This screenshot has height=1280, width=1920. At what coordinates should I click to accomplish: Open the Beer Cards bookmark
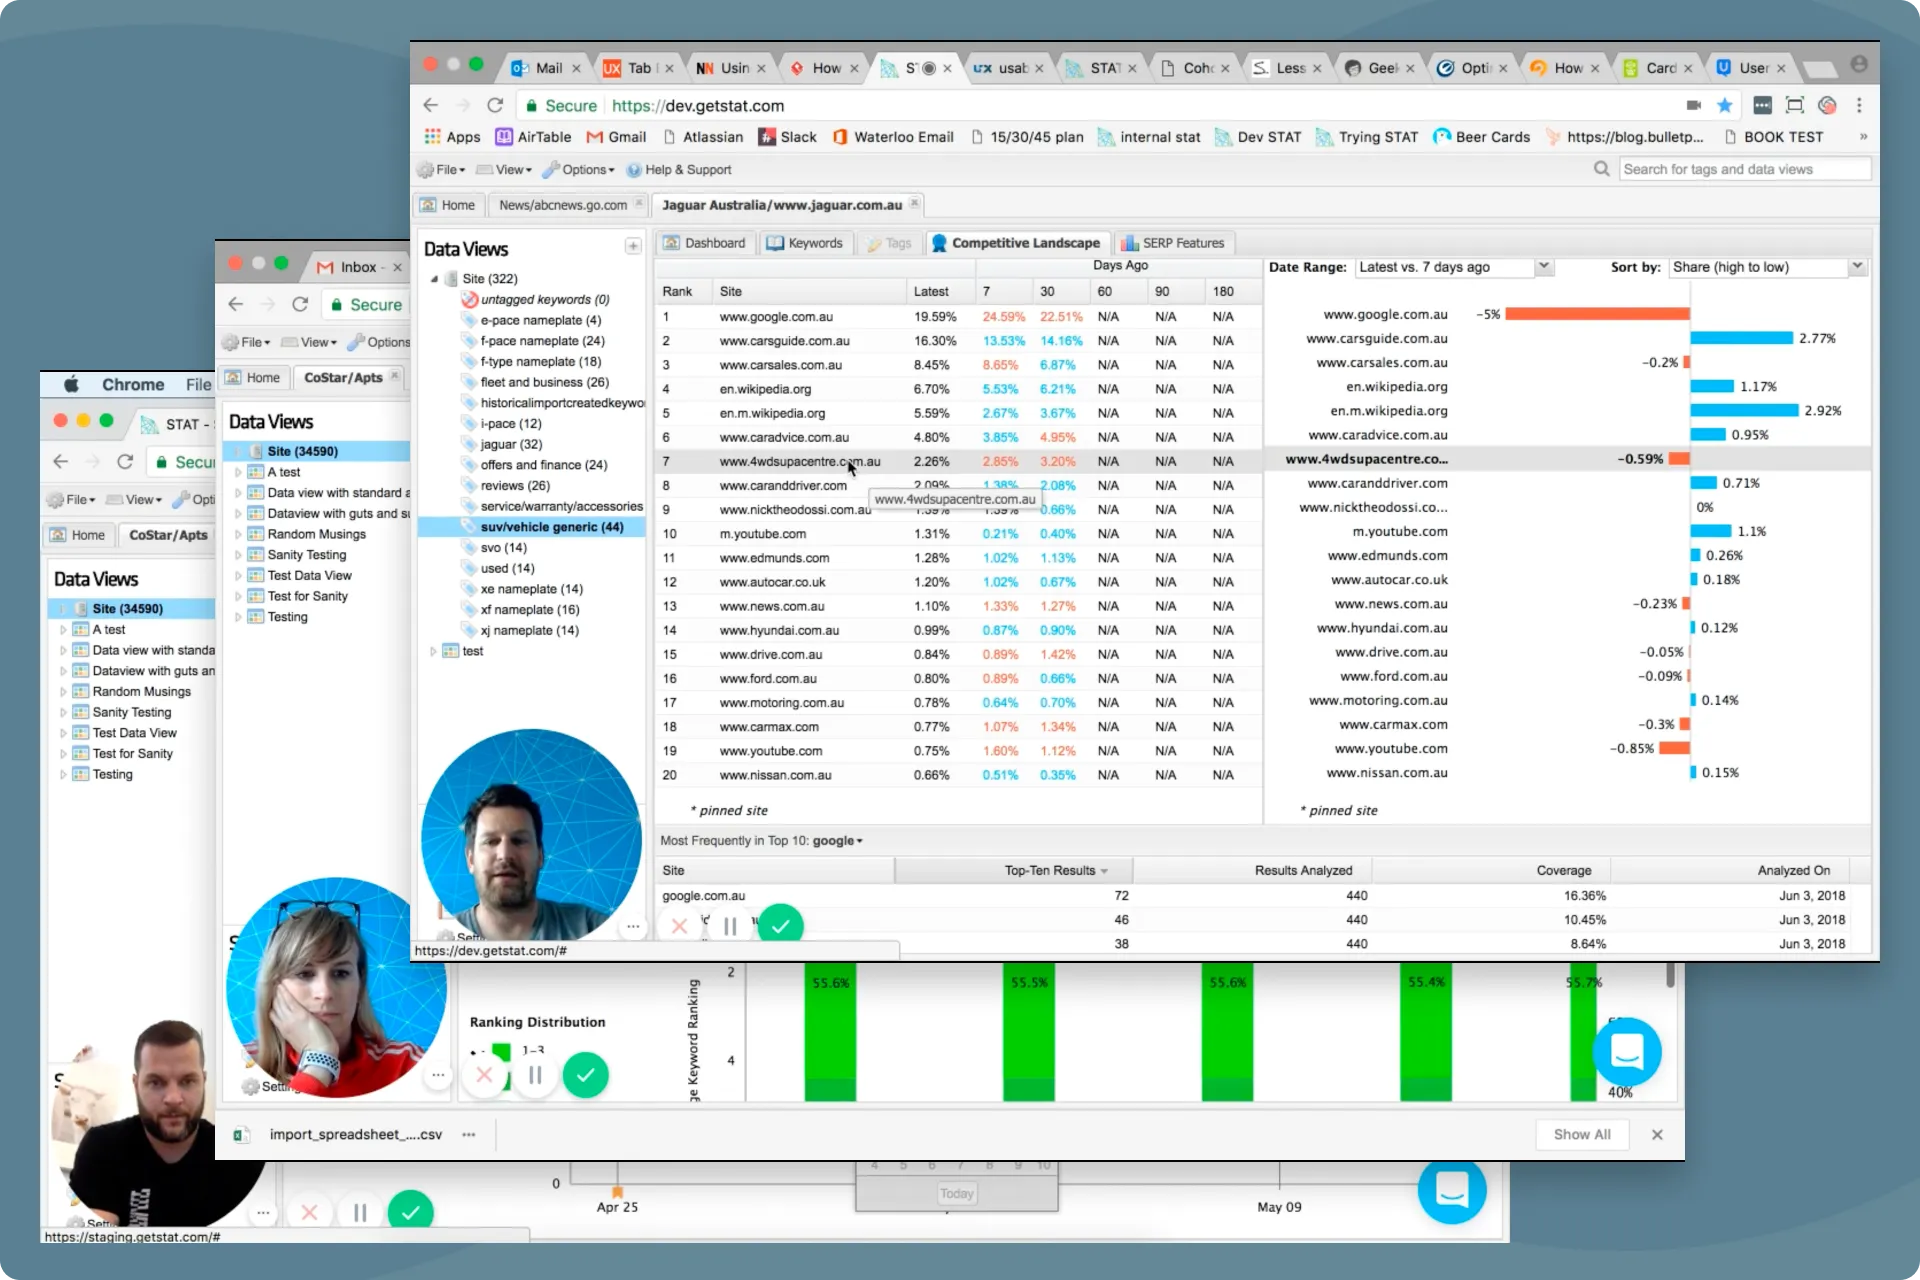point(1481,137)
